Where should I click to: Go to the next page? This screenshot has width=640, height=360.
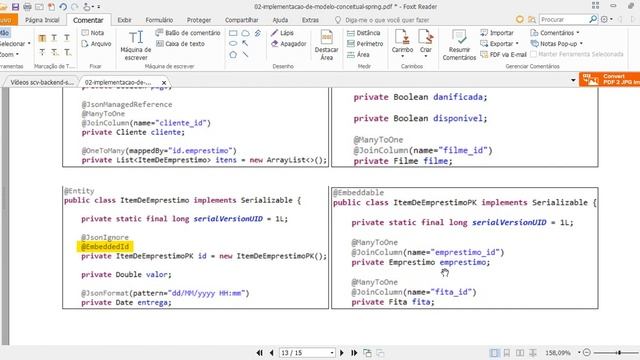click(x=342, y=353)
